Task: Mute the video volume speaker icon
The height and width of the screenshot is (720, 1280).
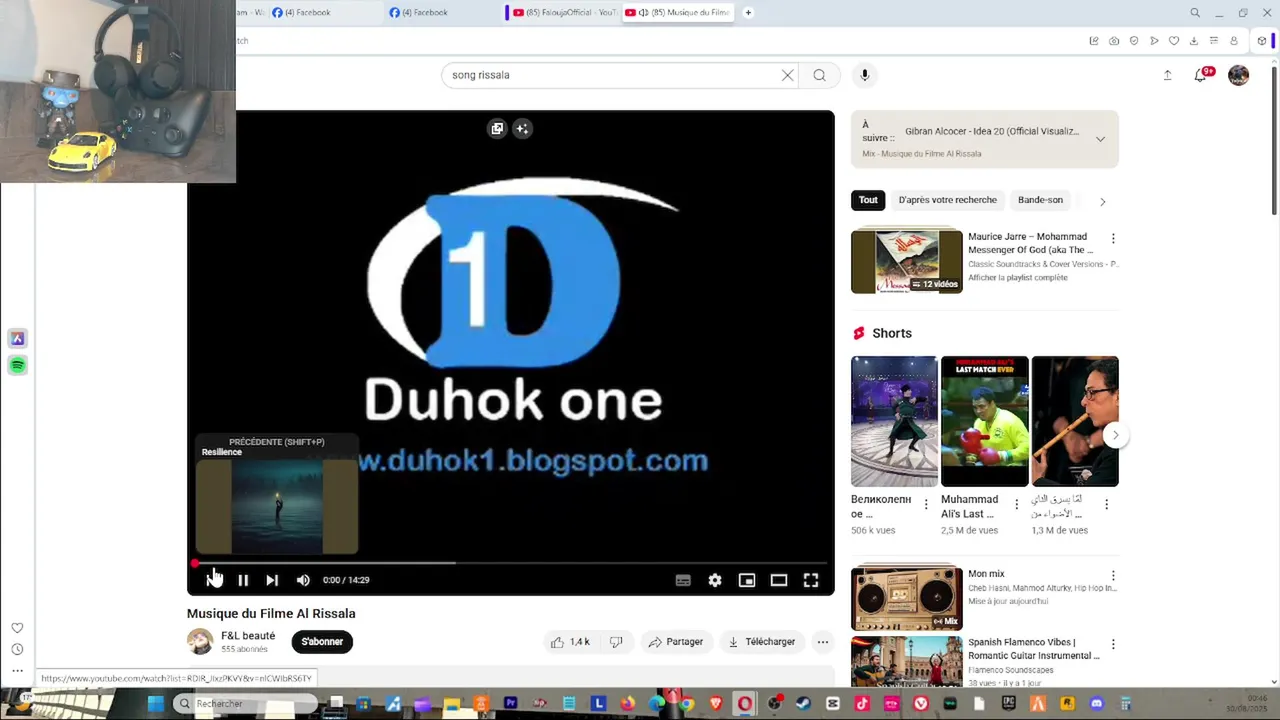Action: pyautogui.click(x=303, y=580)
